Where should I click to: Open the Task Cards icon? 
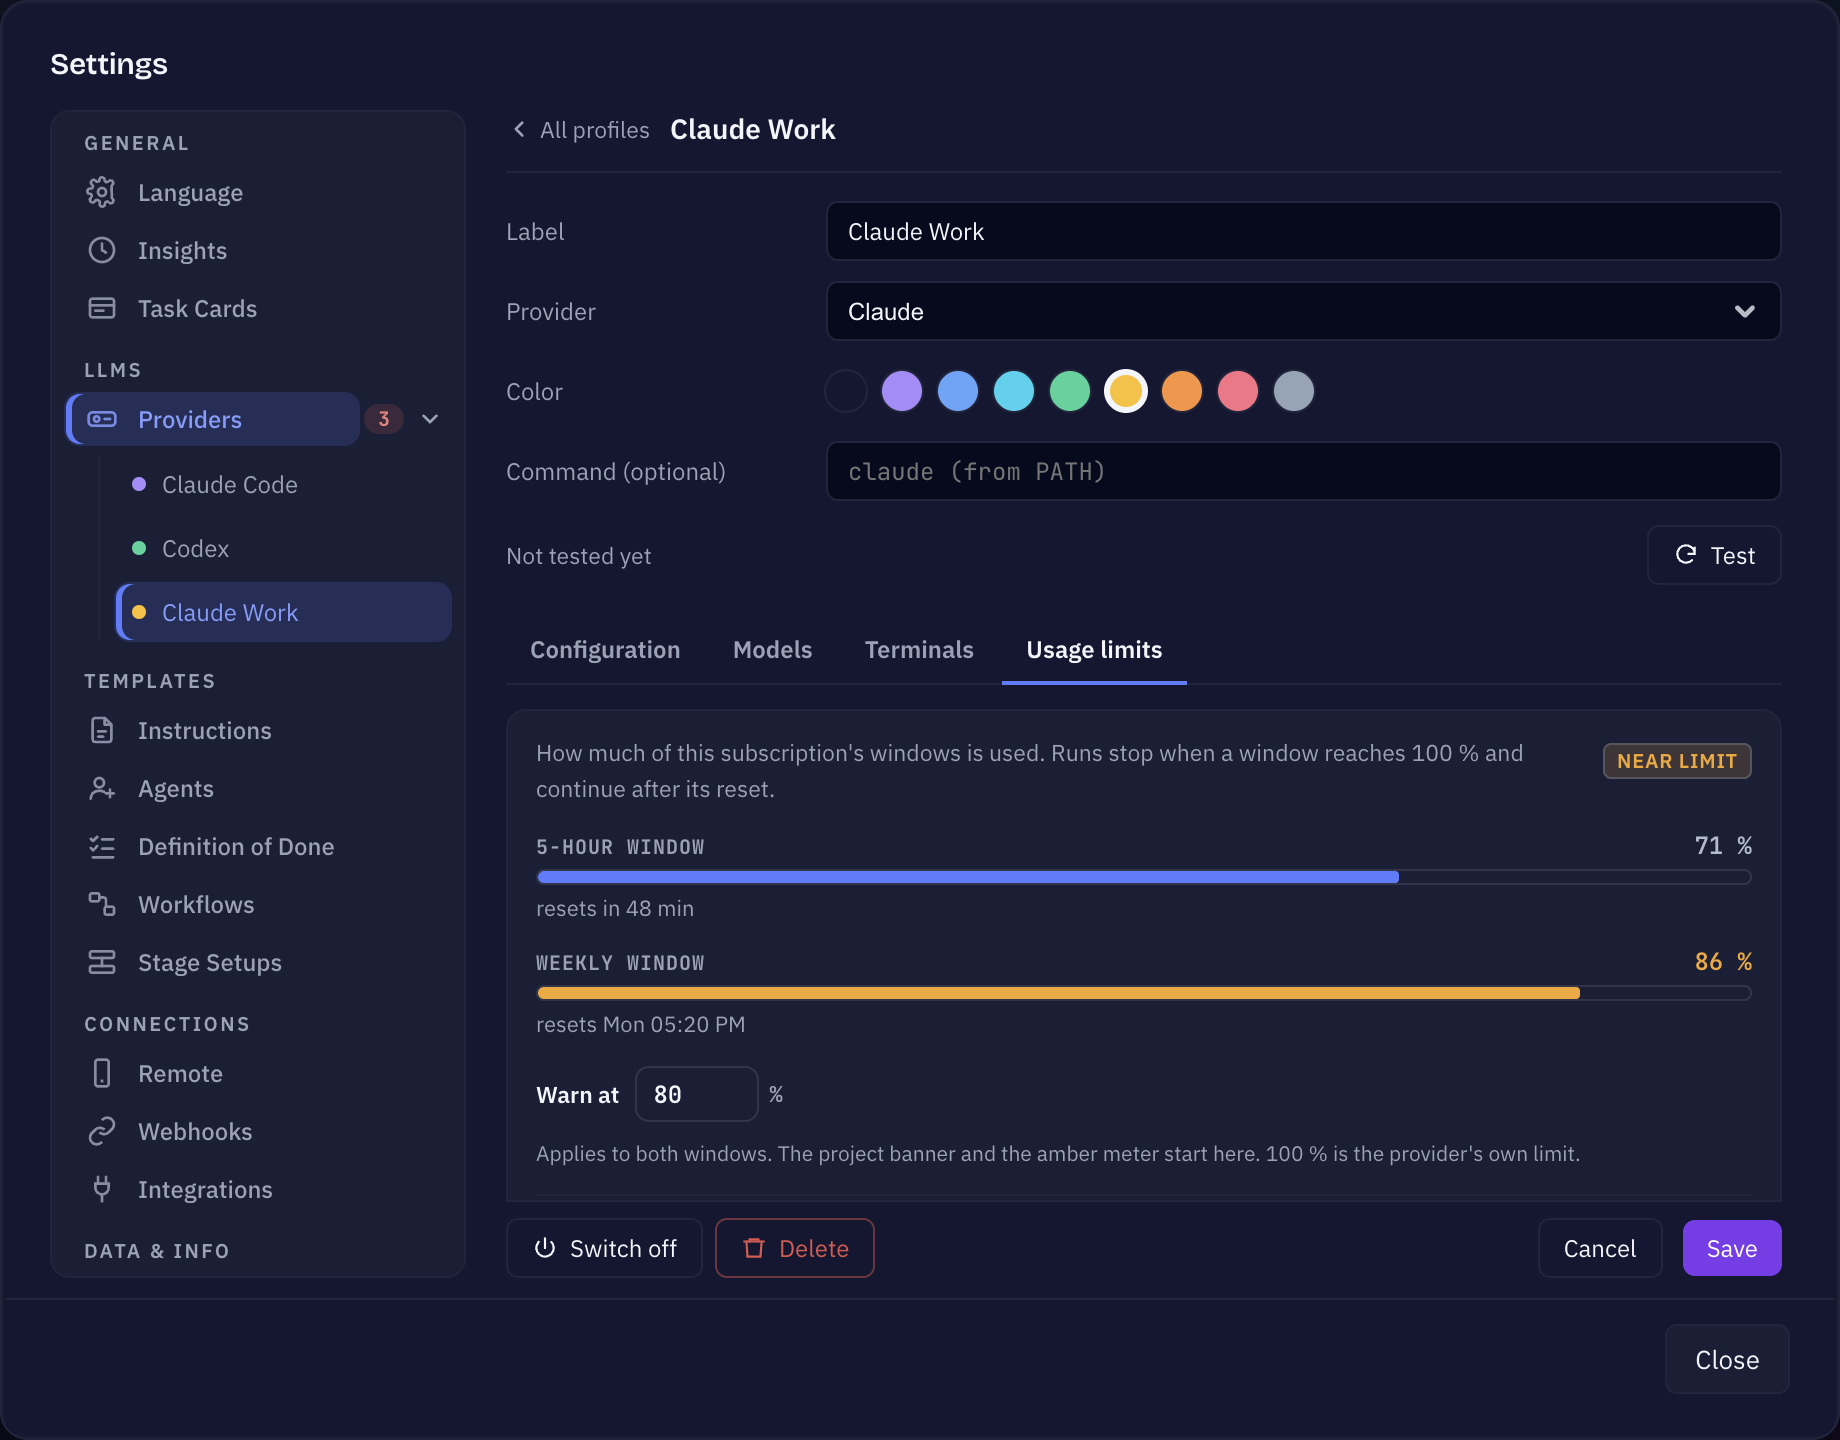101,308
